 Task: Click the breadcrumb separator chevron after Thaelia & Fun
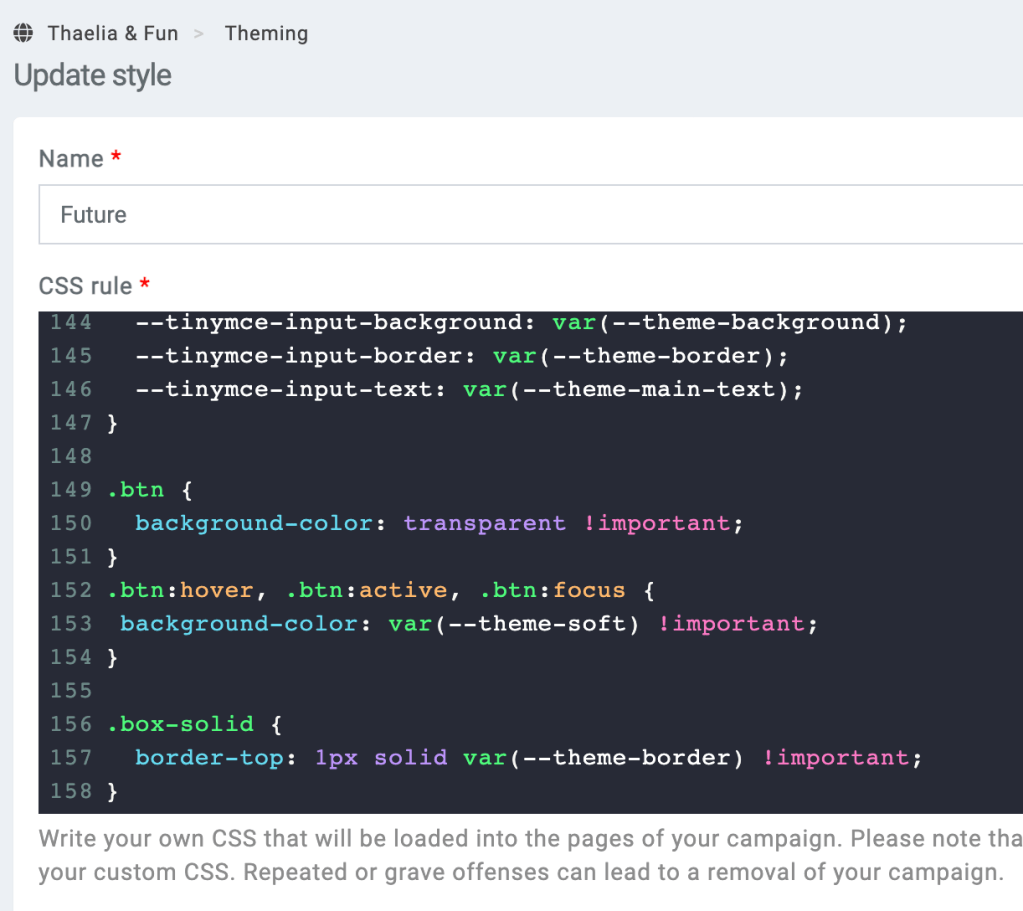pos(199,33)
